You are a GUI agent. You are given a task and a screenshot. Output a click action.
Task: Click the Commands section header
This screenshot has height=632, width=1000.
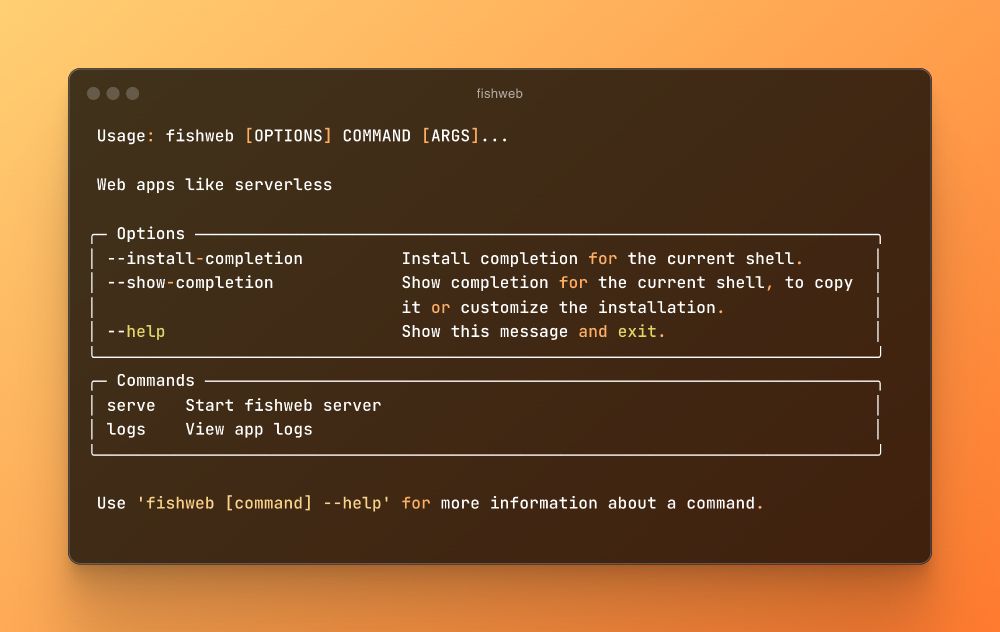point(155,381)
